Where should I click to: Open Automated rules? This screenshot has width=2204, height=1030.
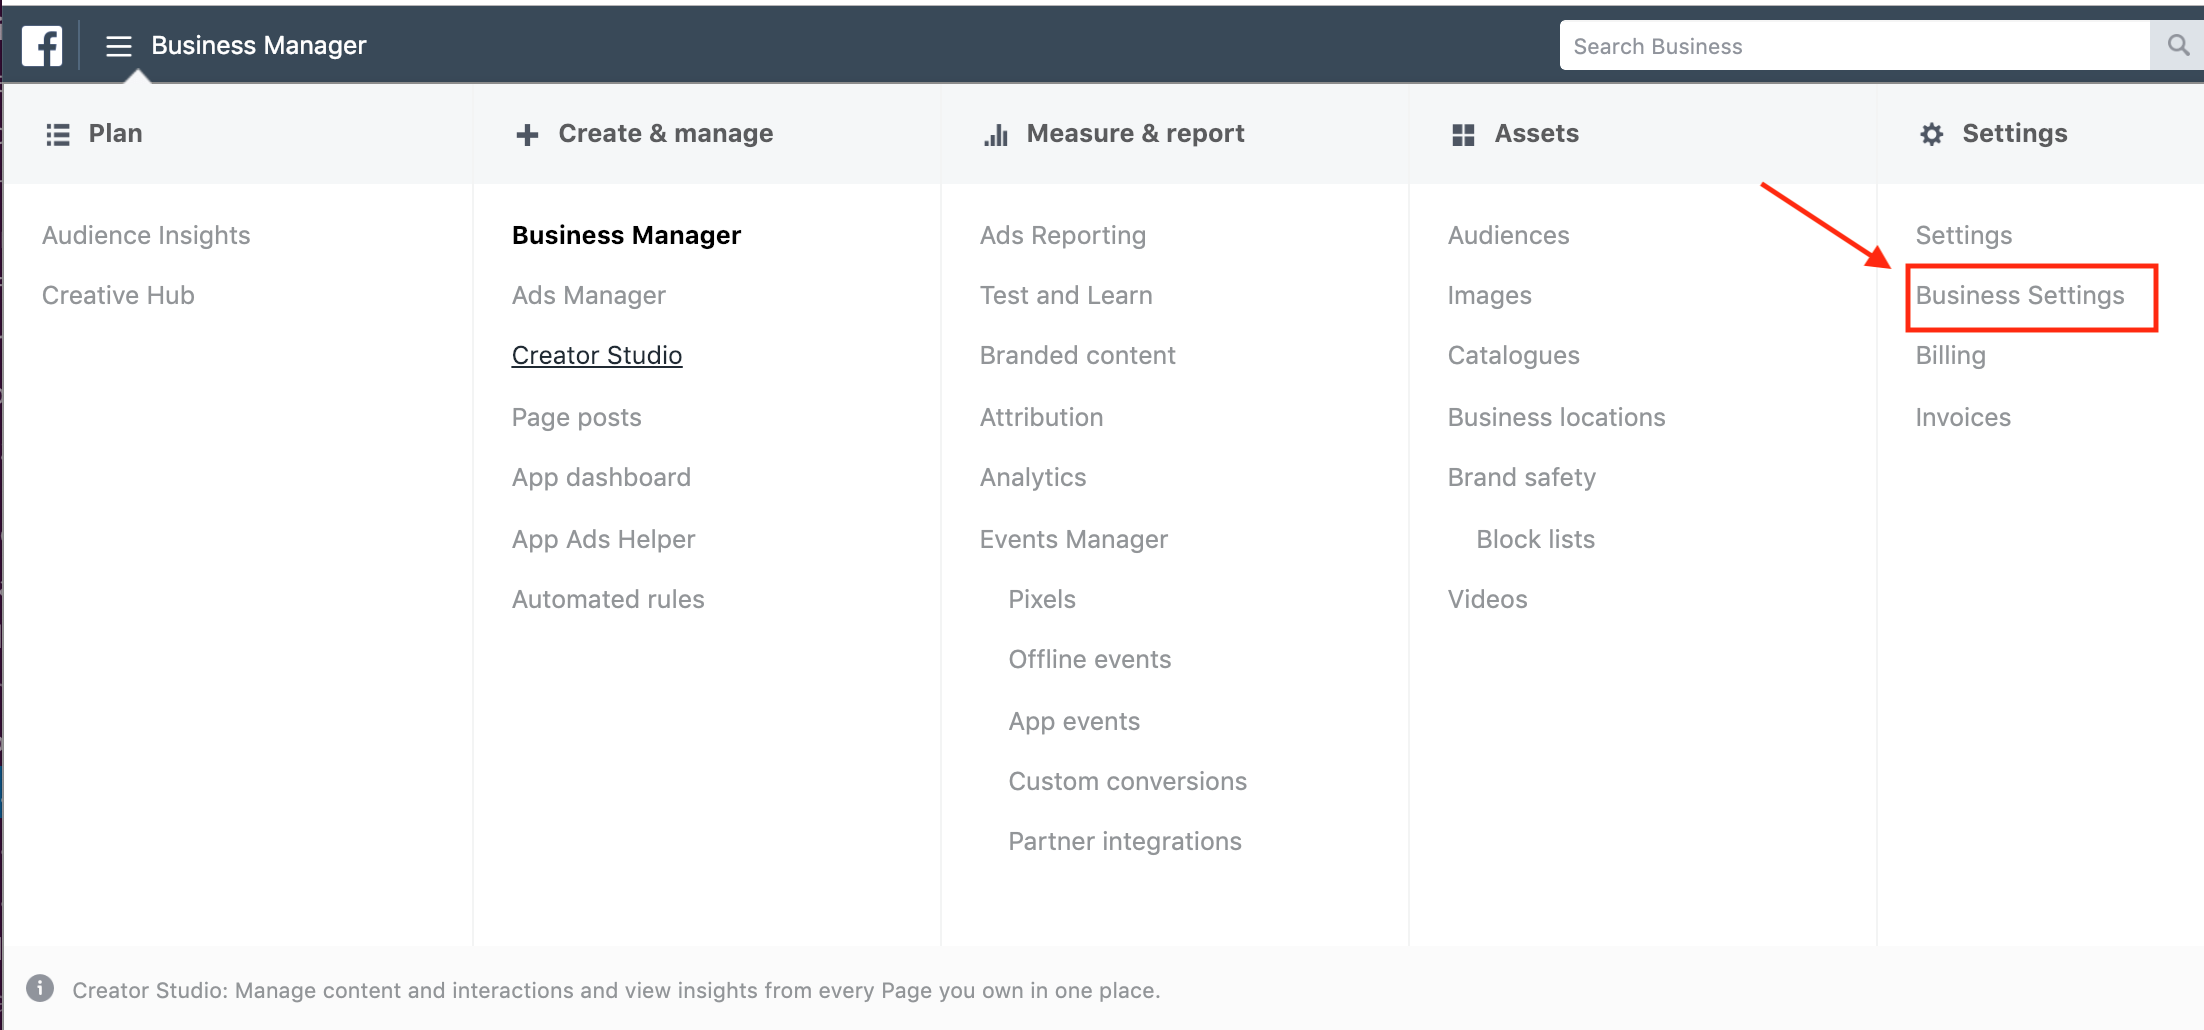click(x=608, y=599)
